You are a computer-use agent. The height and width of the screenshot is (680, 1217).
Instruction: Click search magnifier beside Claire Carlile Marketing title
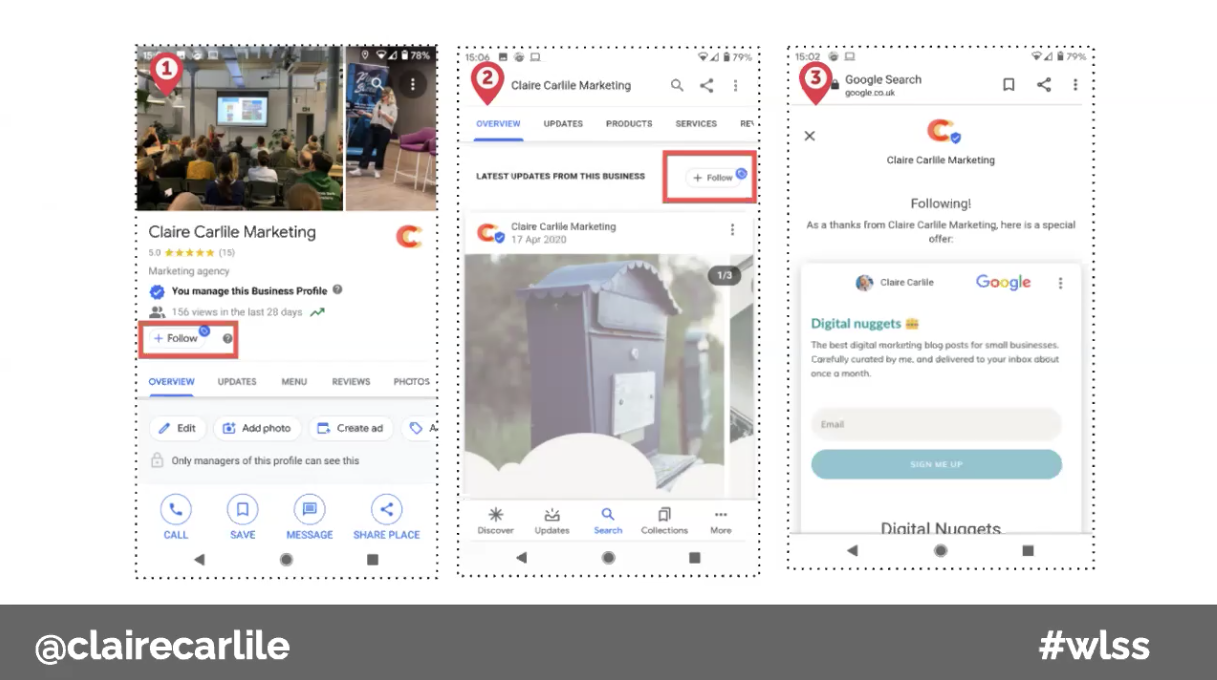tap(677, 86)
